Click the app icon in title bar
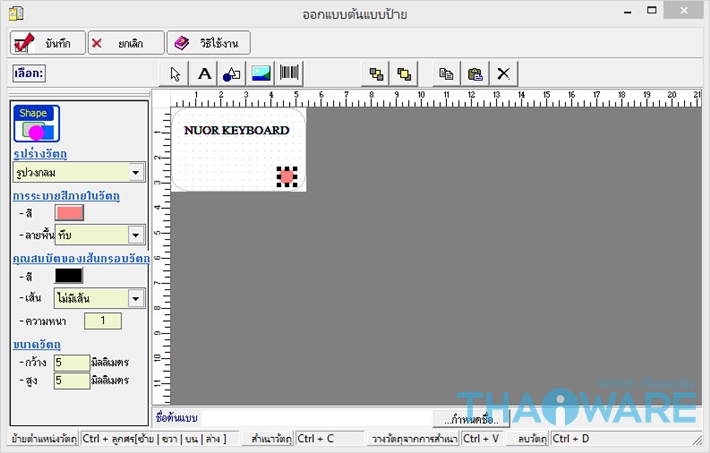 (16, 14)
